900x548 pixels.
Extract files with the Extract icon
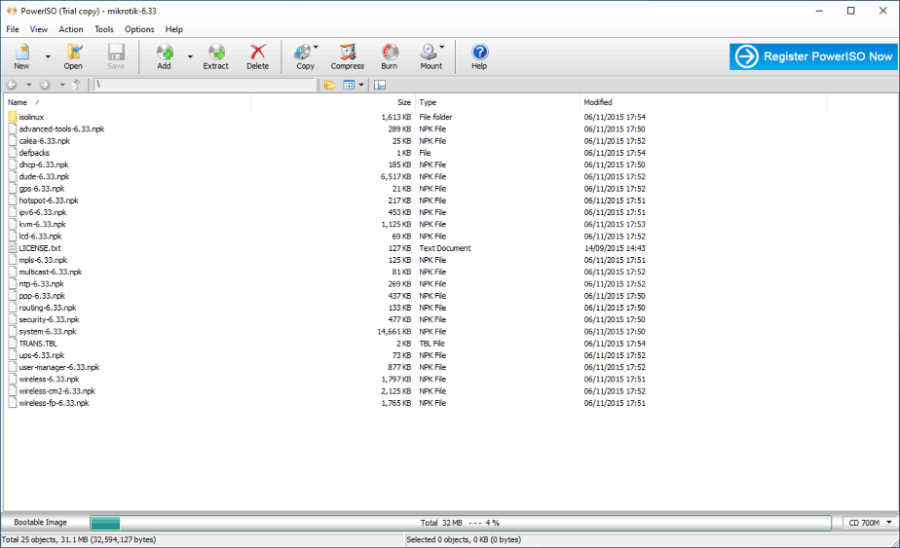216,52
